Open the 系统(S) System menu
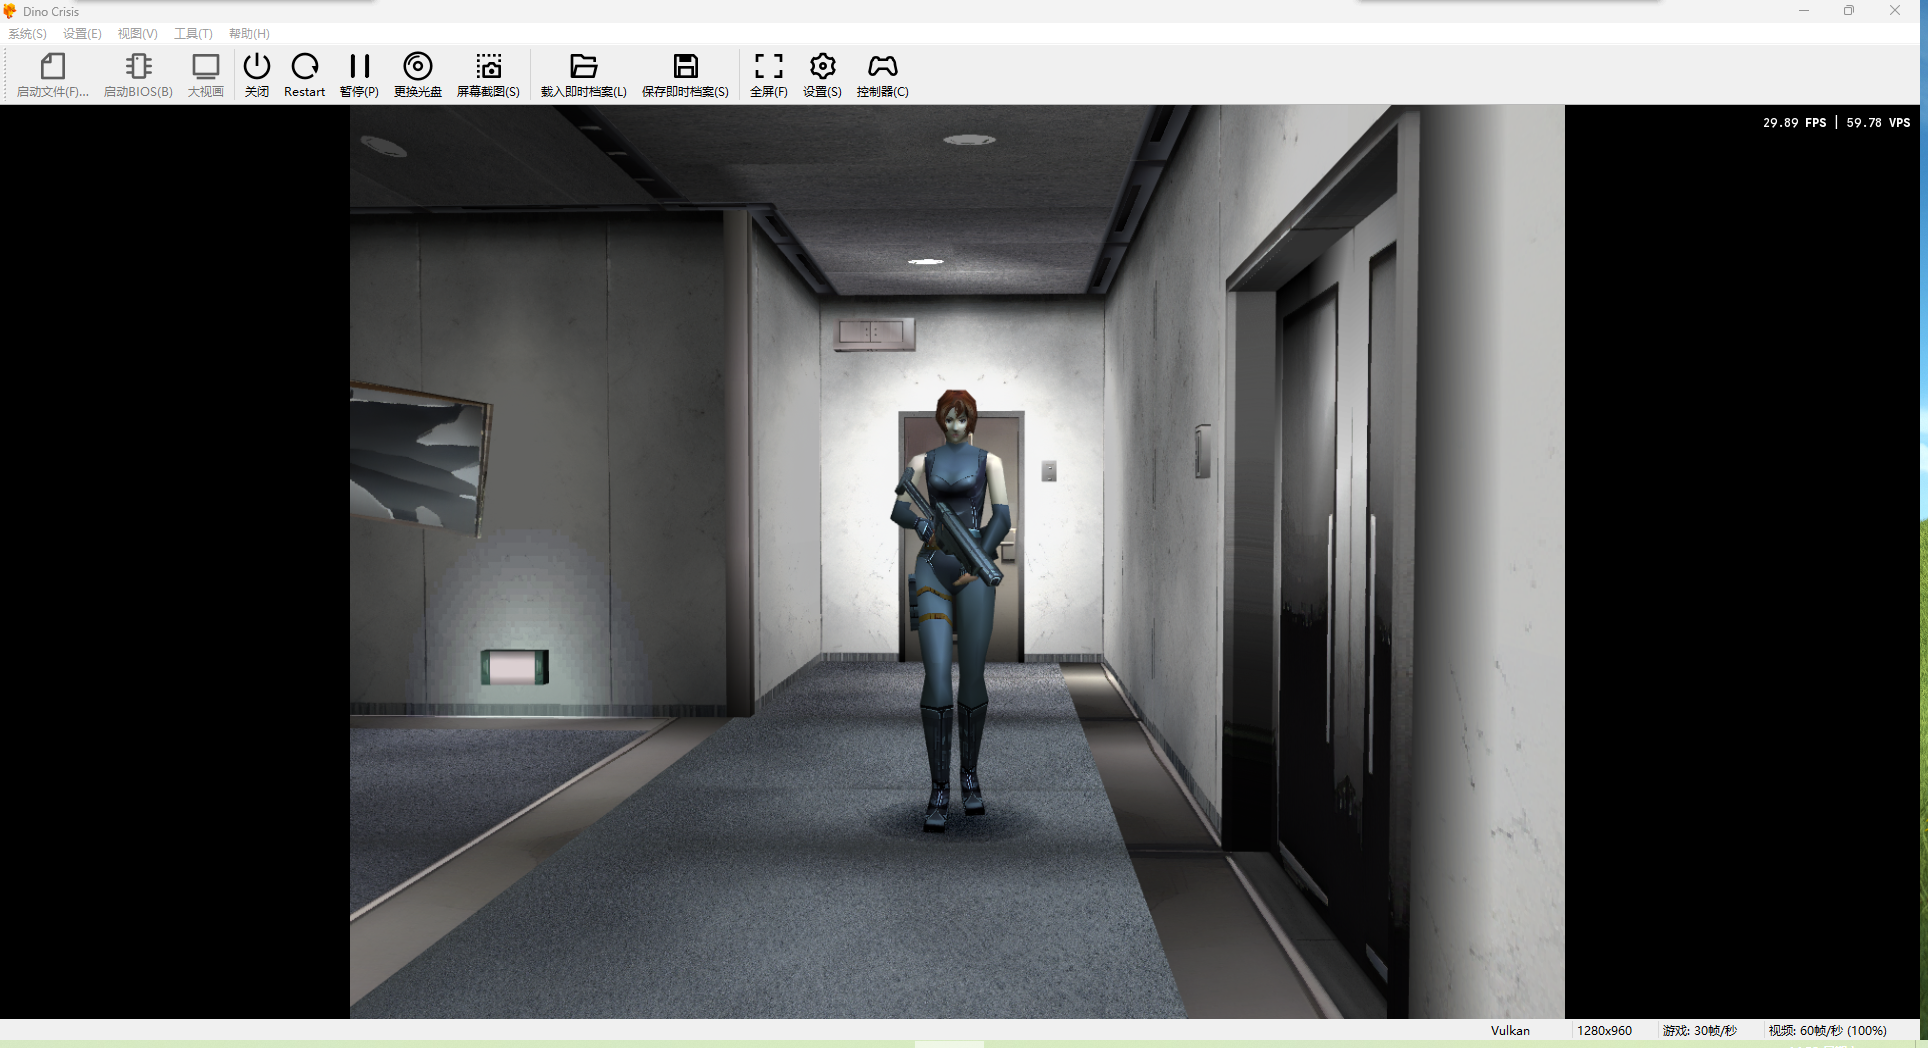The height and width of the screenshot is (1048, 1928). tap(28, 34)
